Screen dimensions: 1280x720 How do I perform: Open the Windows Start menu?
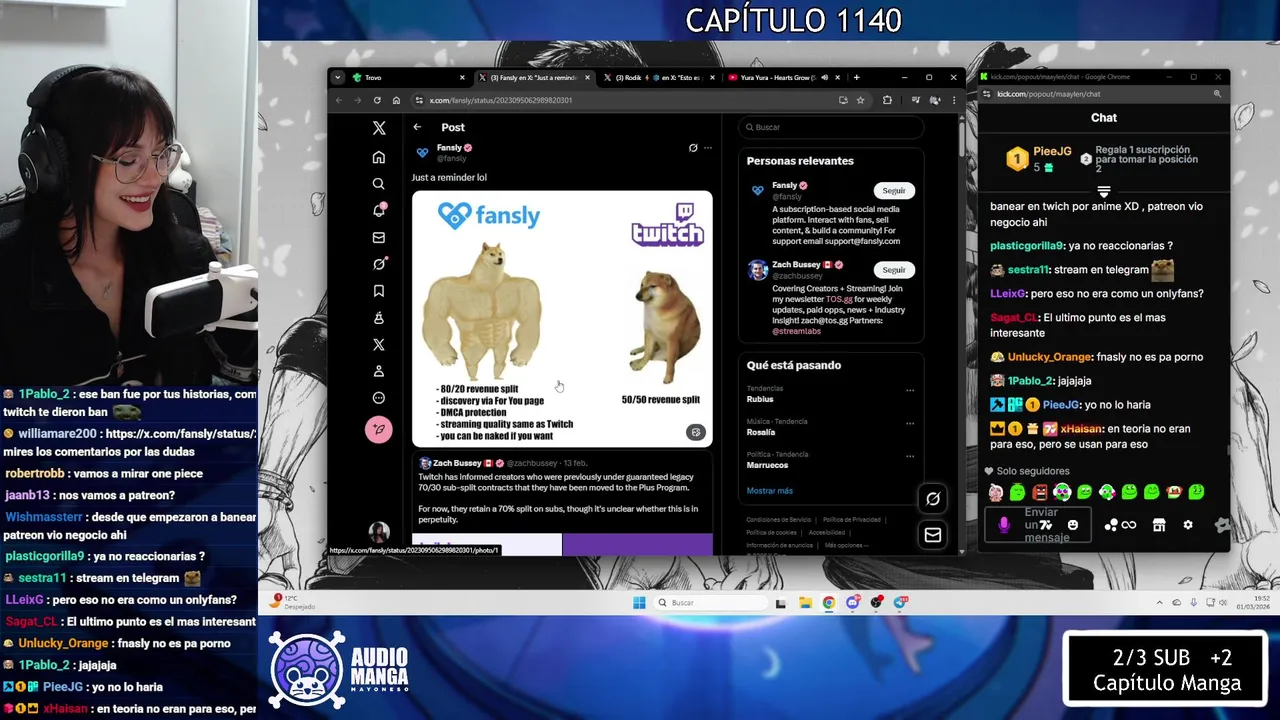639,603
